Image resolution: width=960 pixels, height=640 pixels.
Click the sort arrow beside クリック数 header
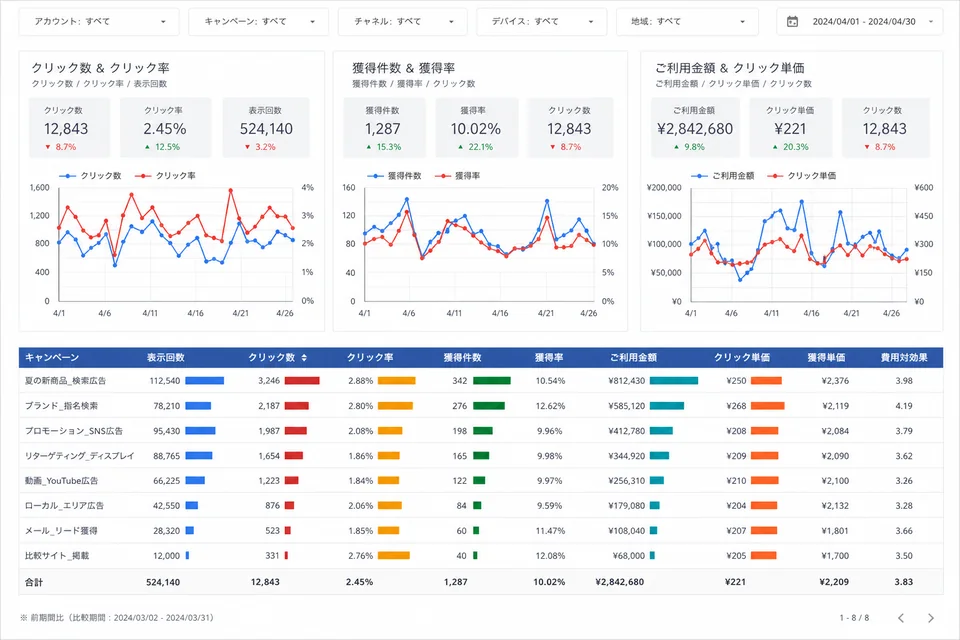point(304,358)
